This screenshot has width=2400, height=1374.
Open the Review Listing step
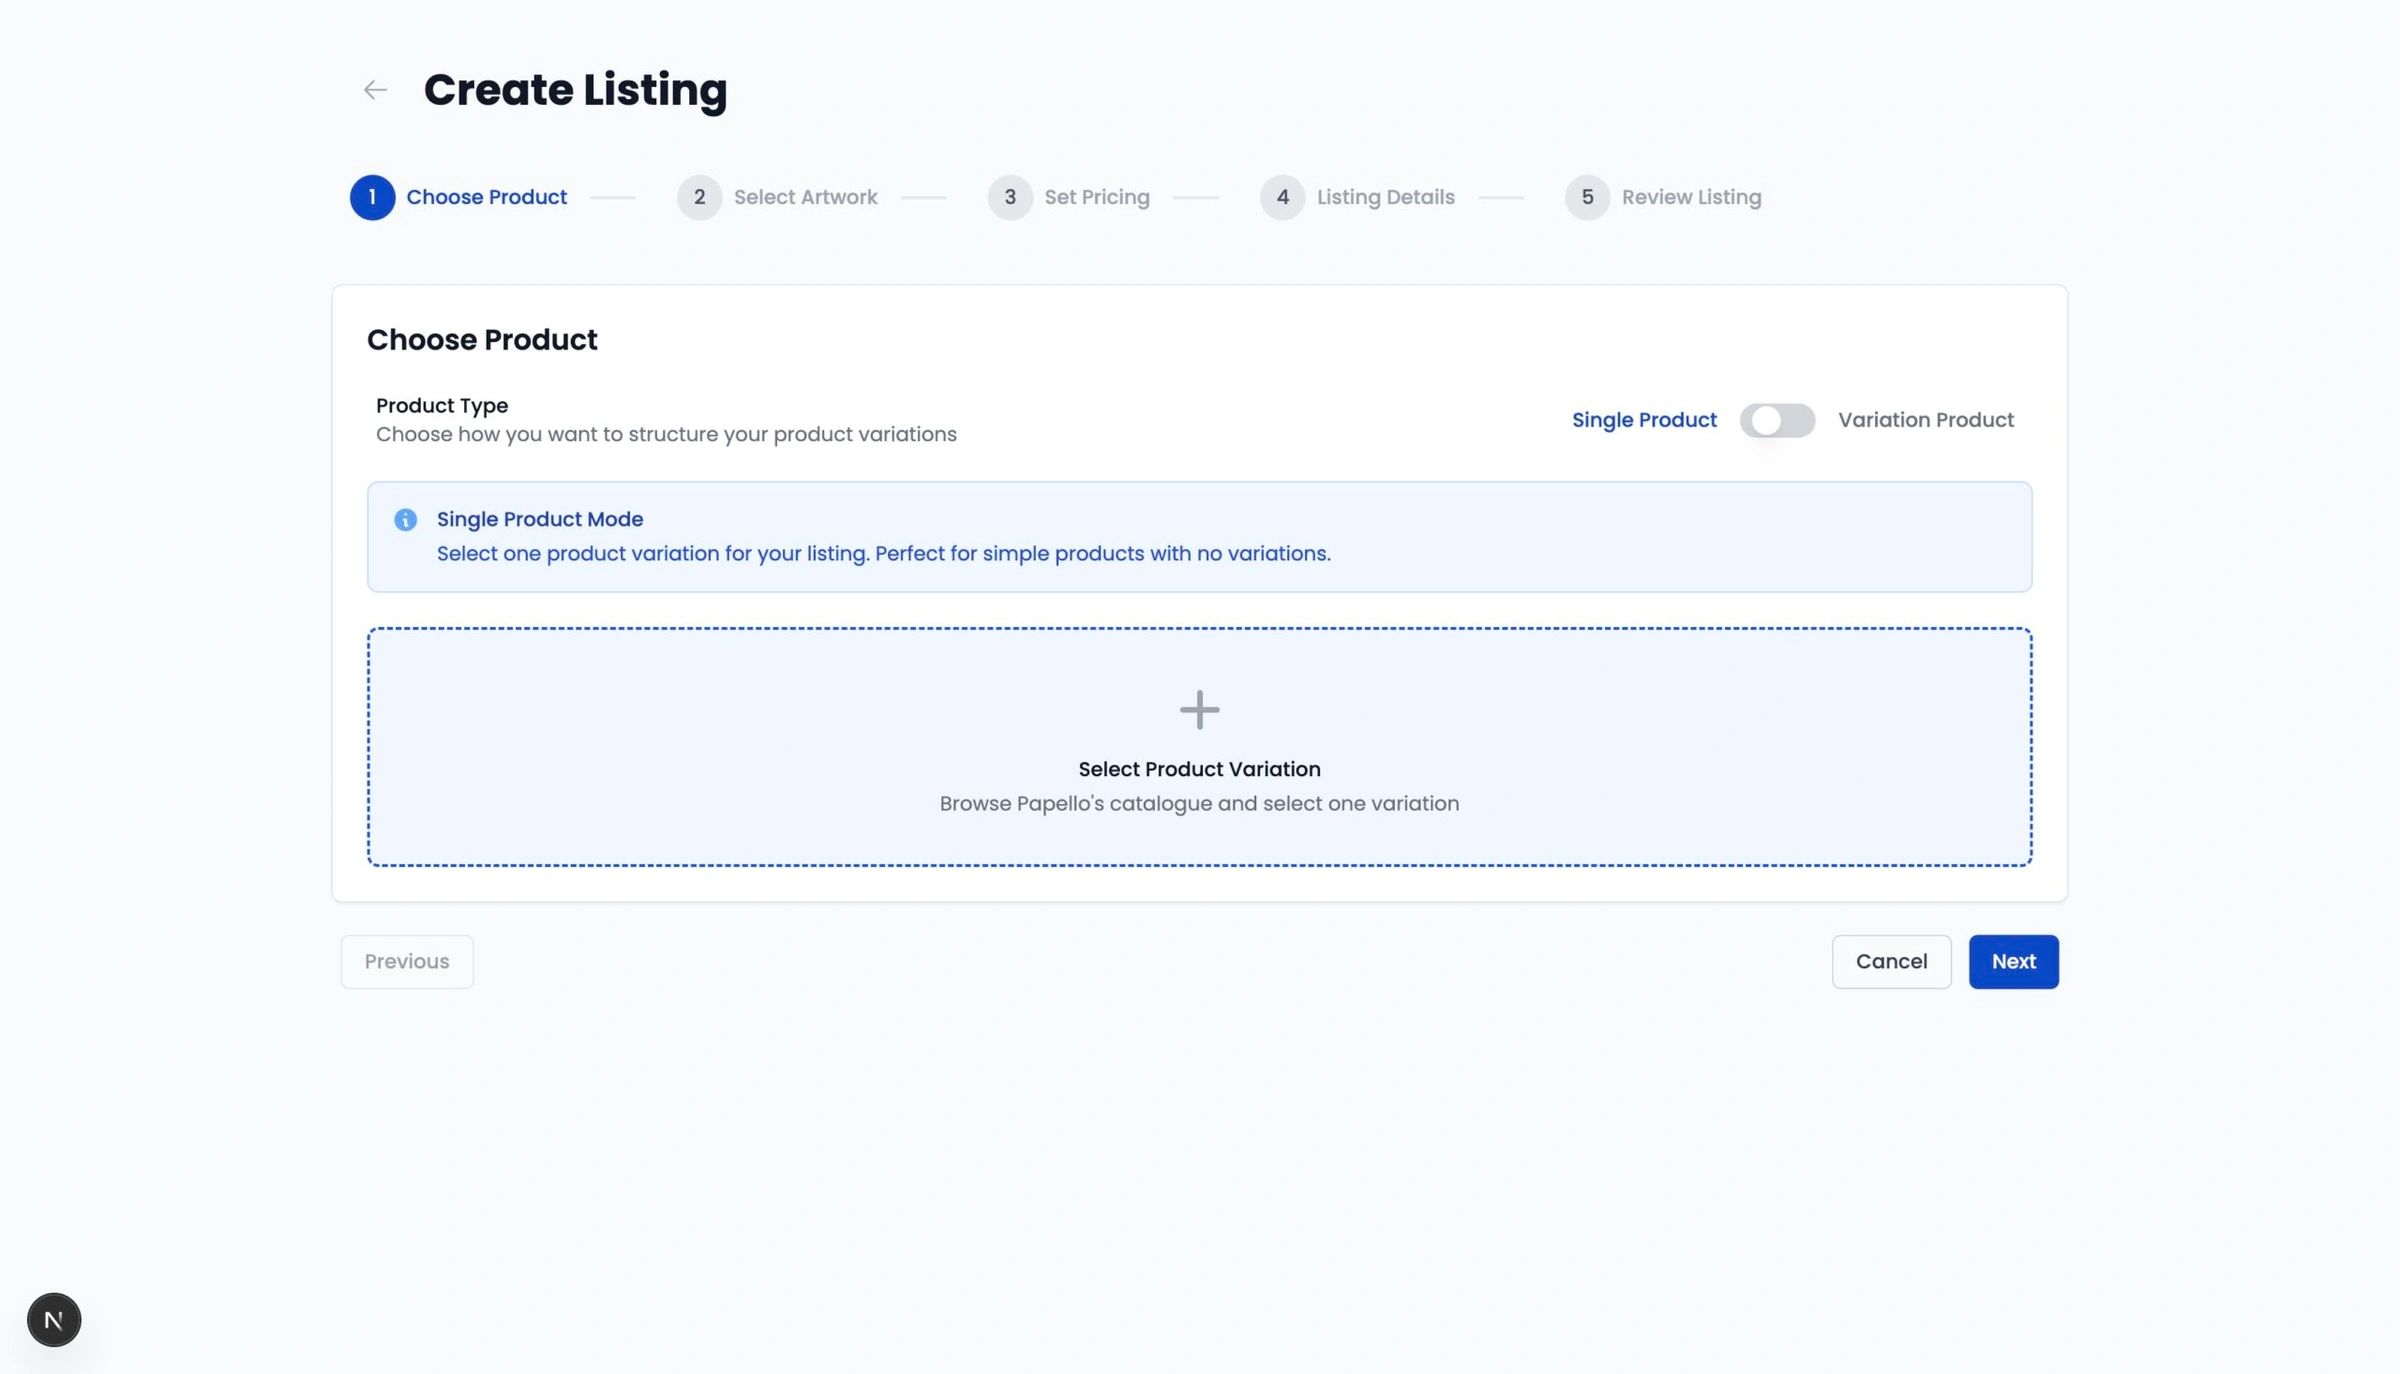coord(1691,197)
